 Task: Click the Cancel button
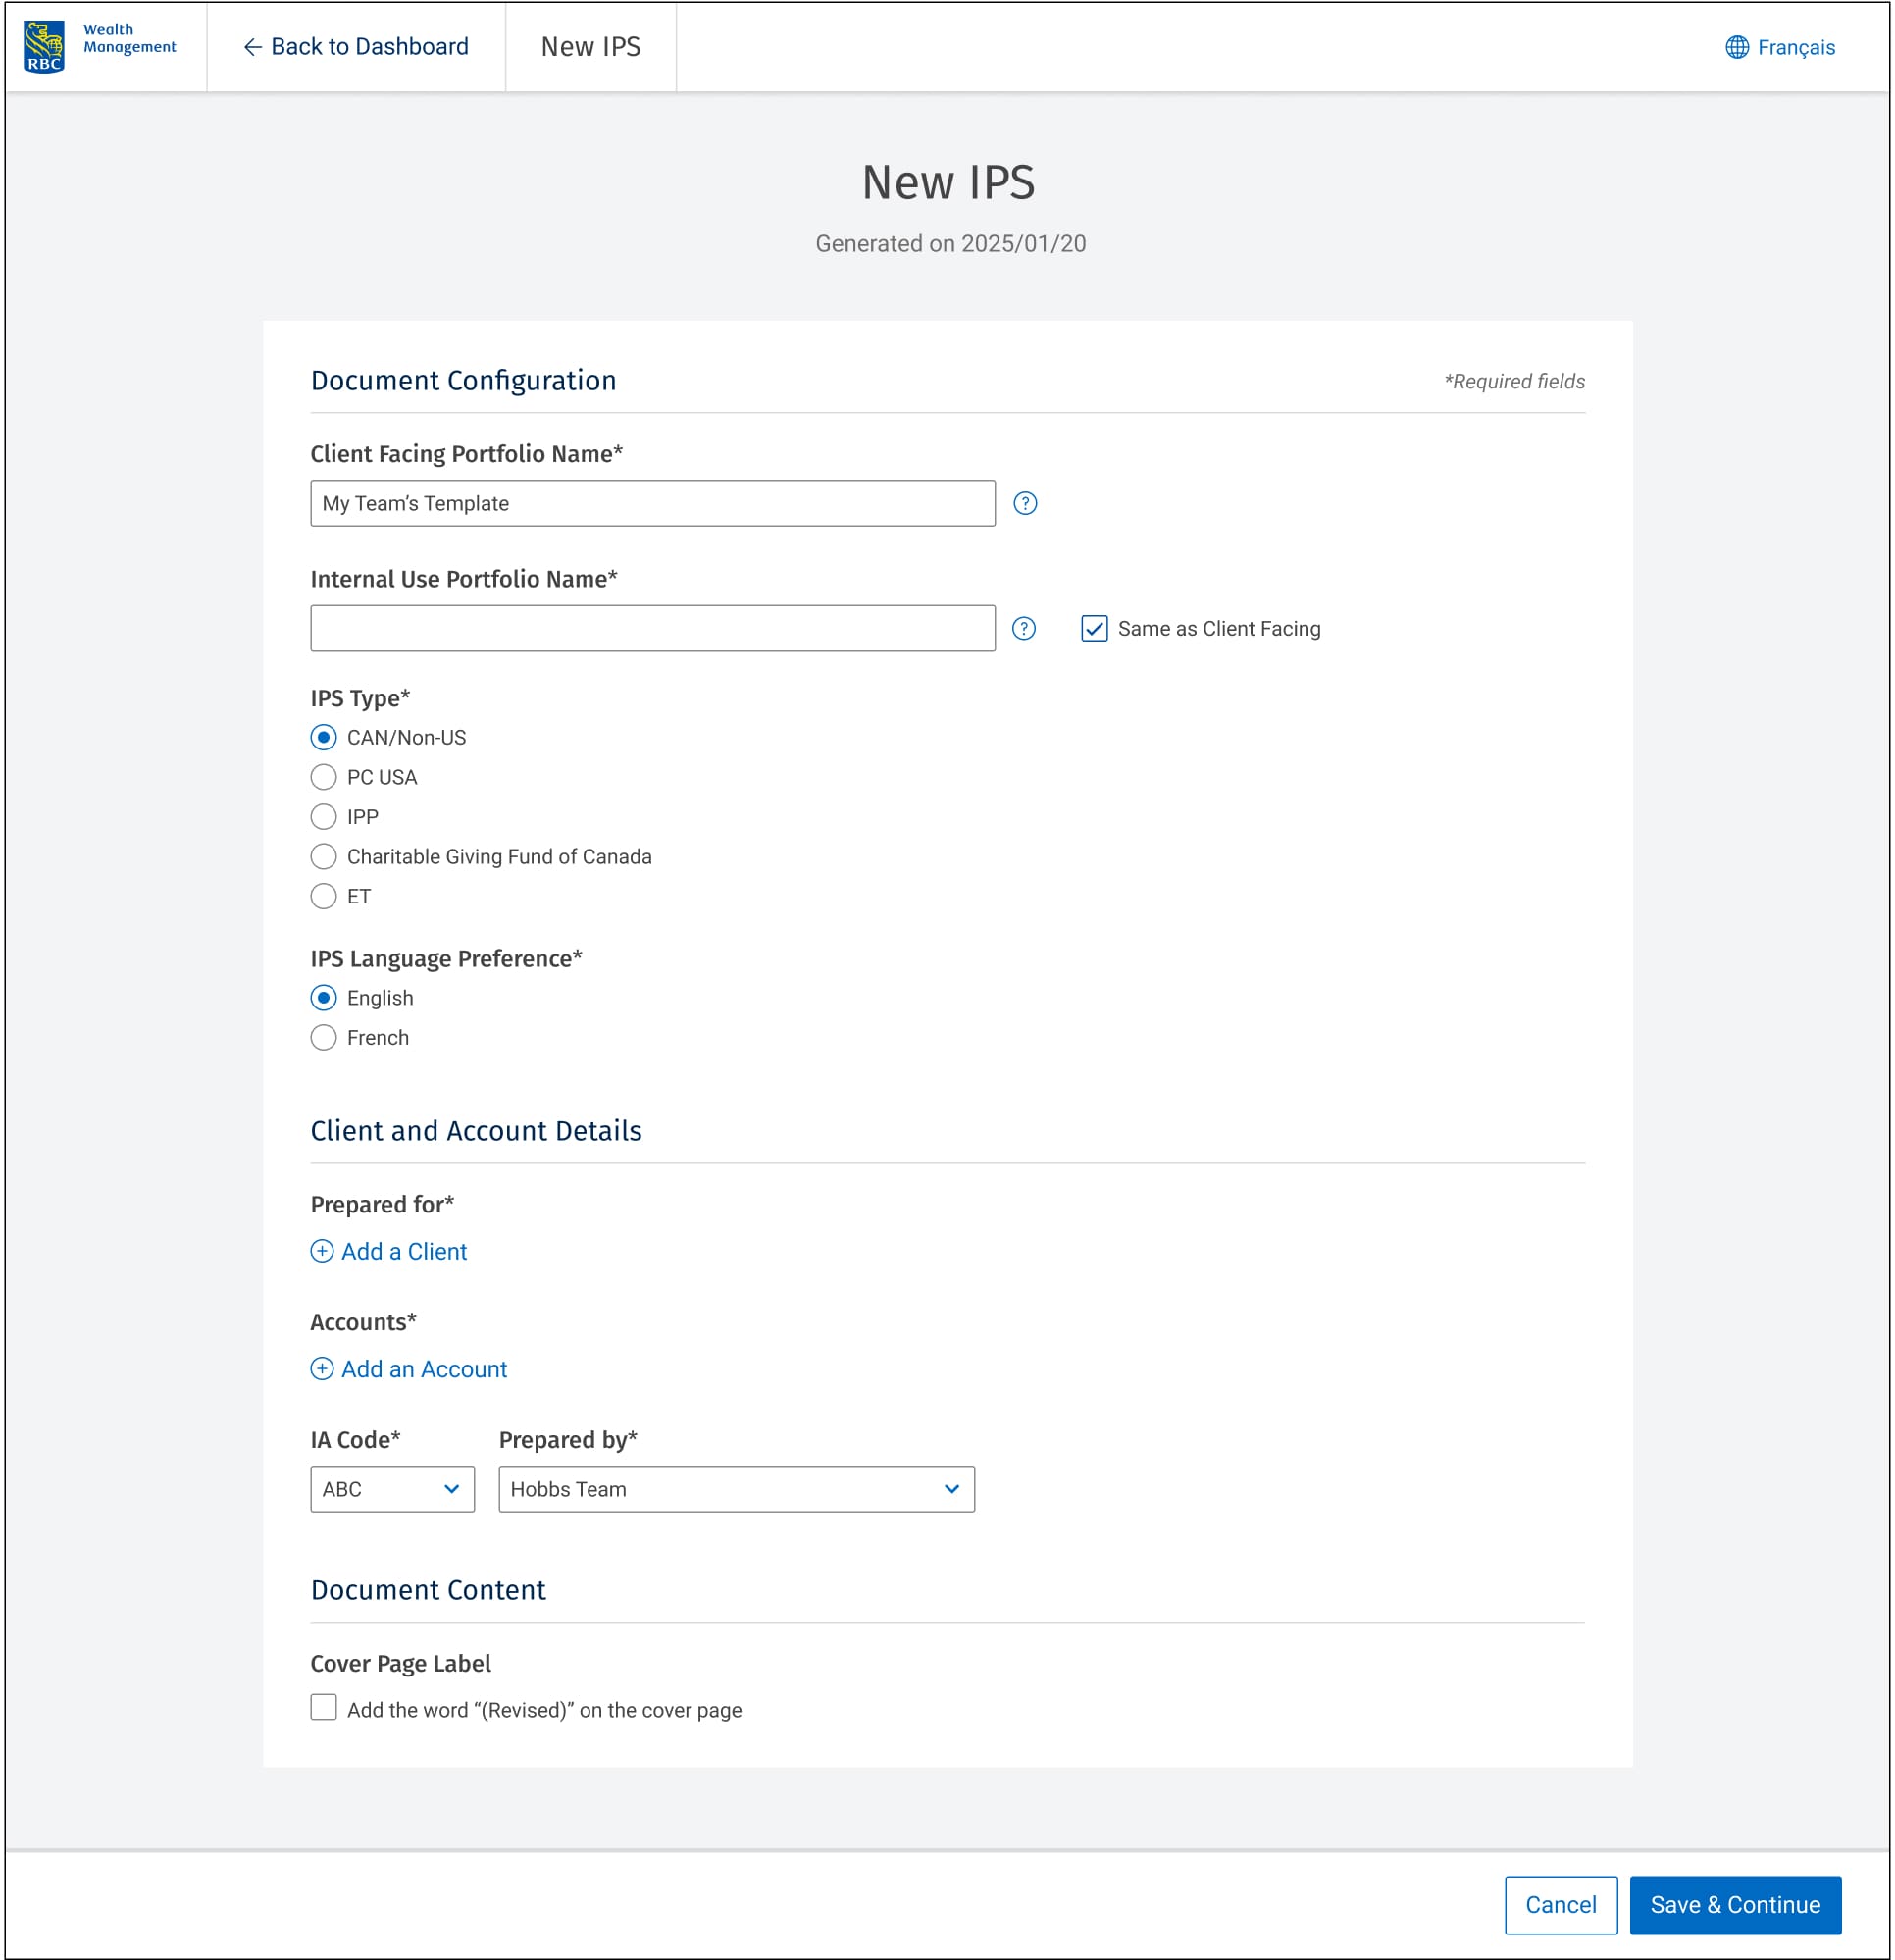coord(1560,1904)
